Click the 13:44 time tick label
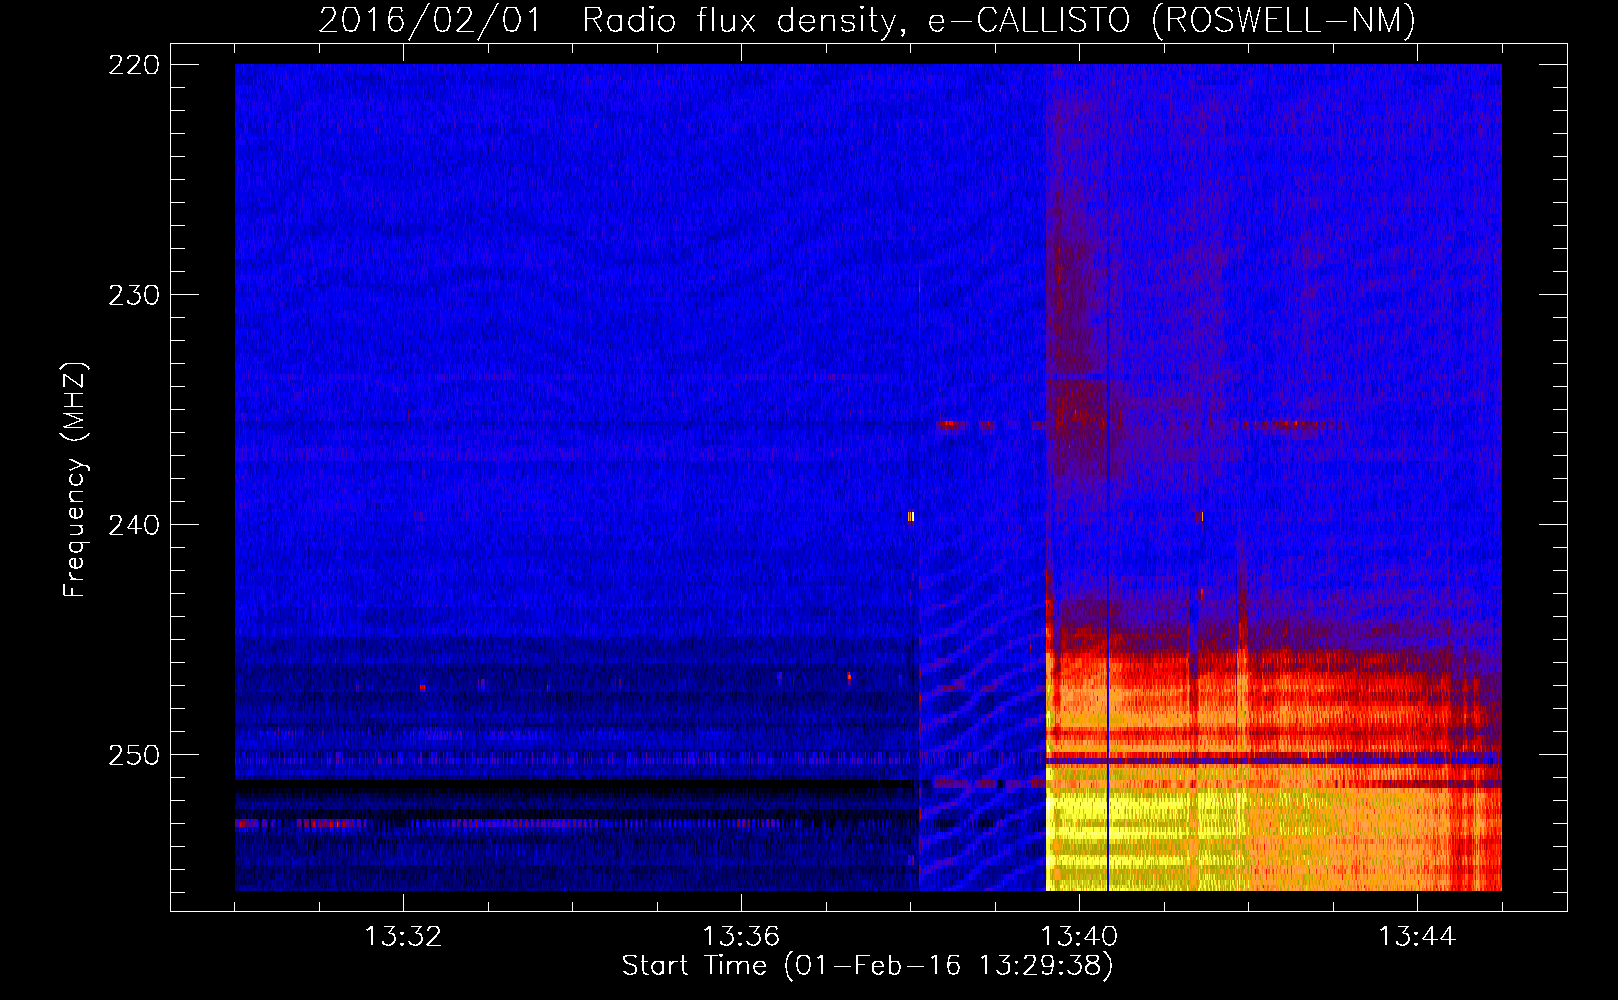 coord(1417,937)
